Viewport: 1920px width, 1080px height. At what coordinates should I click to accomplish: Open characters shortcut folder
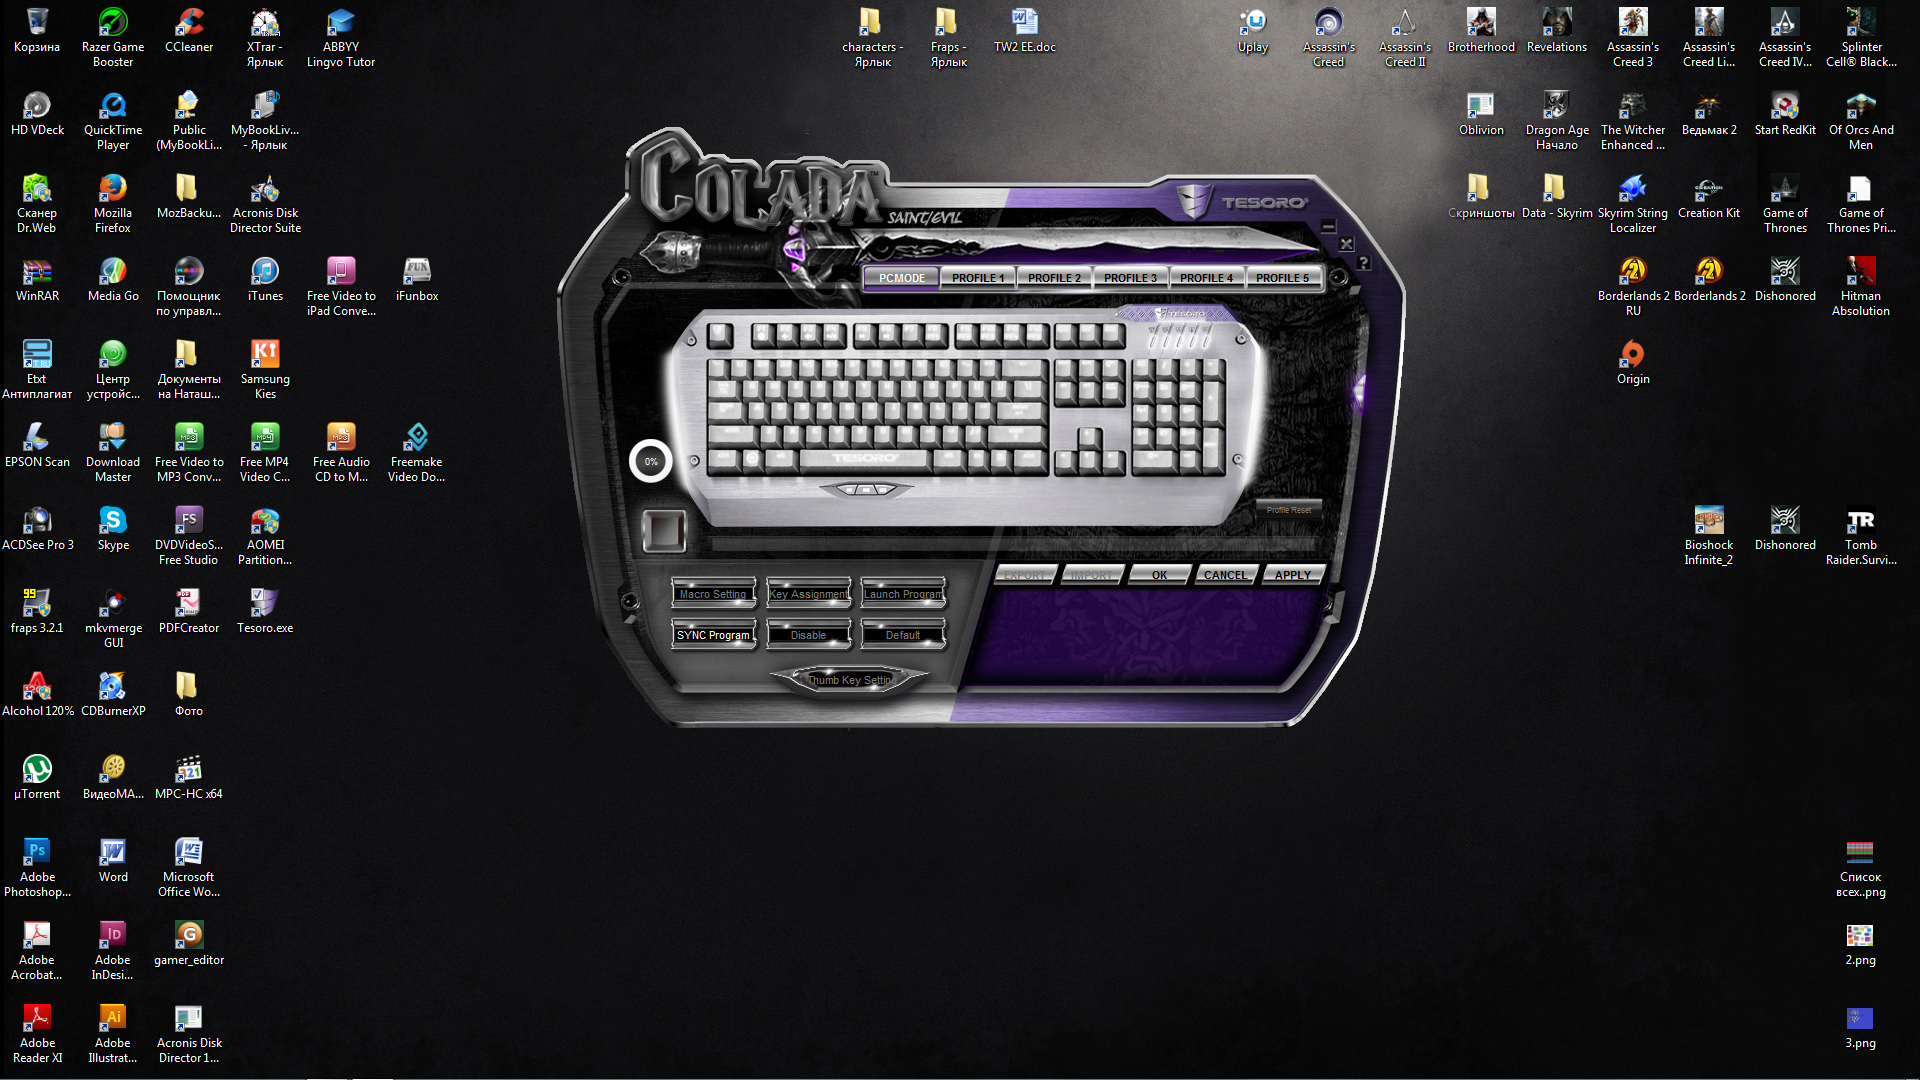[x=873, y=38]
